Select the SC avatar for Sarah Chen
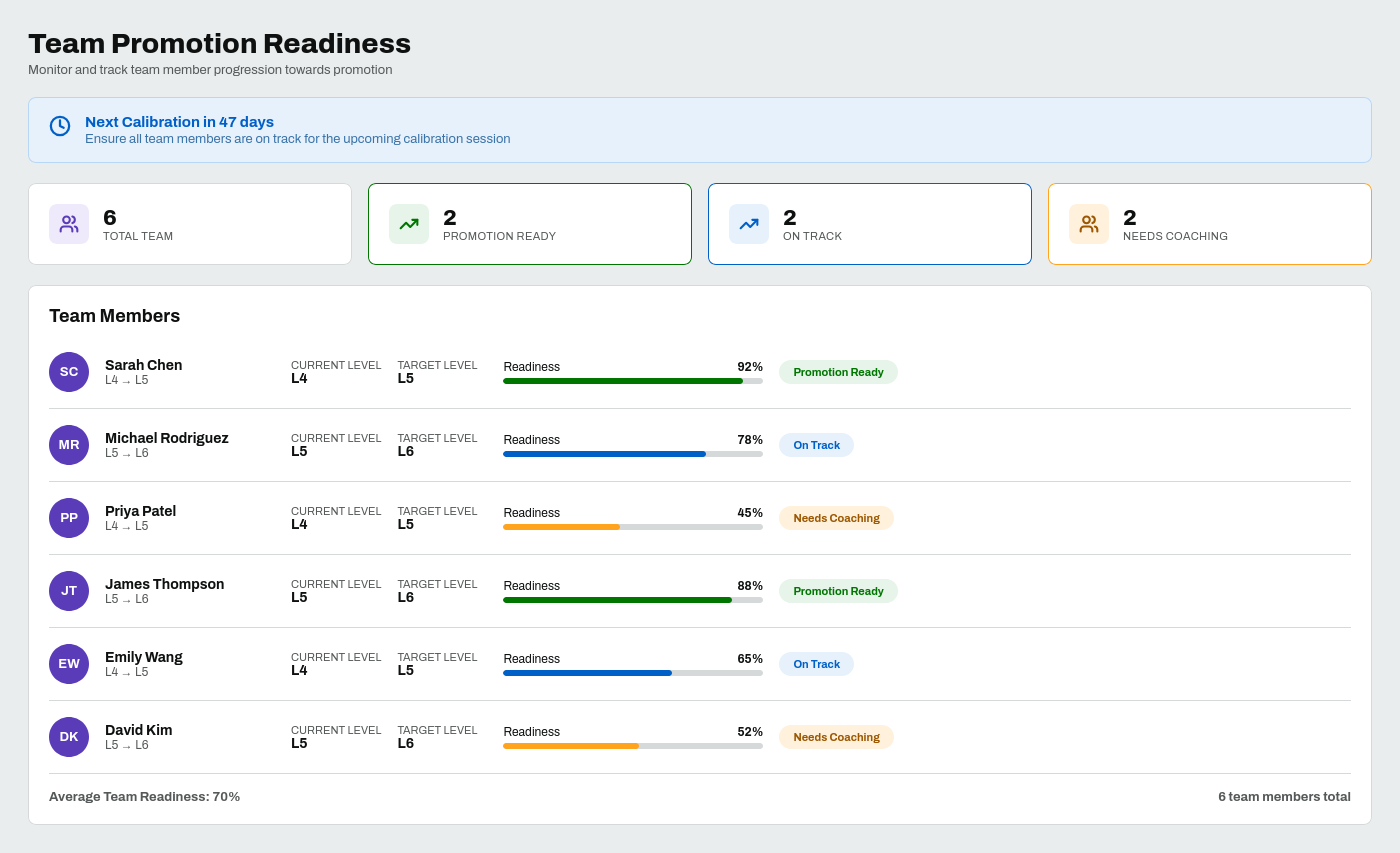Image resolution: width=1400 pixels, height=853 pixels. tap(69, 372)
